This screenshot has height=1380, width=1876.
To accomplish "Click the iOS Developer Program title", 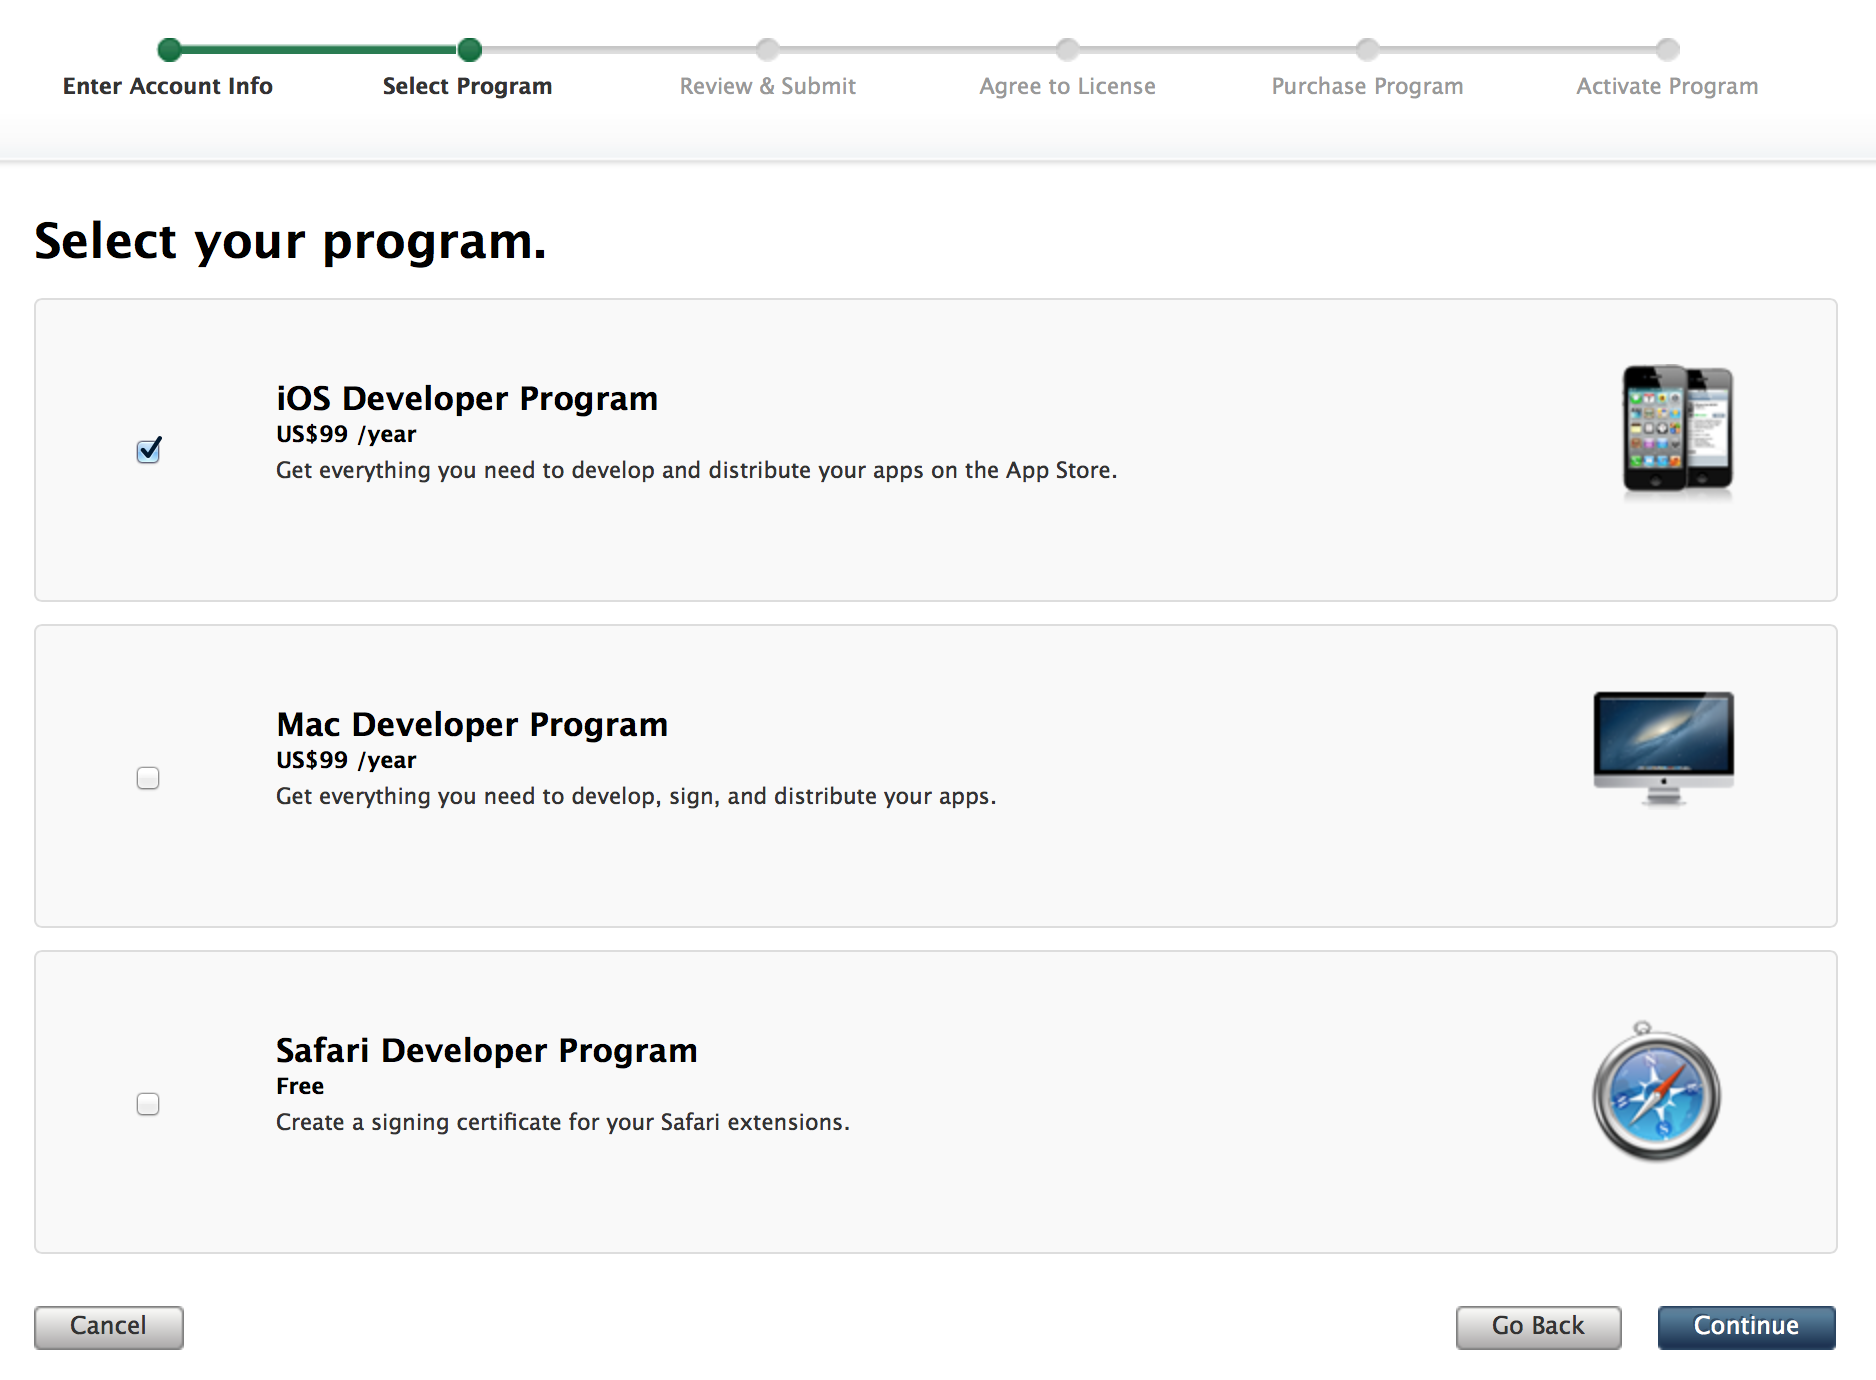I will [467, 398].
